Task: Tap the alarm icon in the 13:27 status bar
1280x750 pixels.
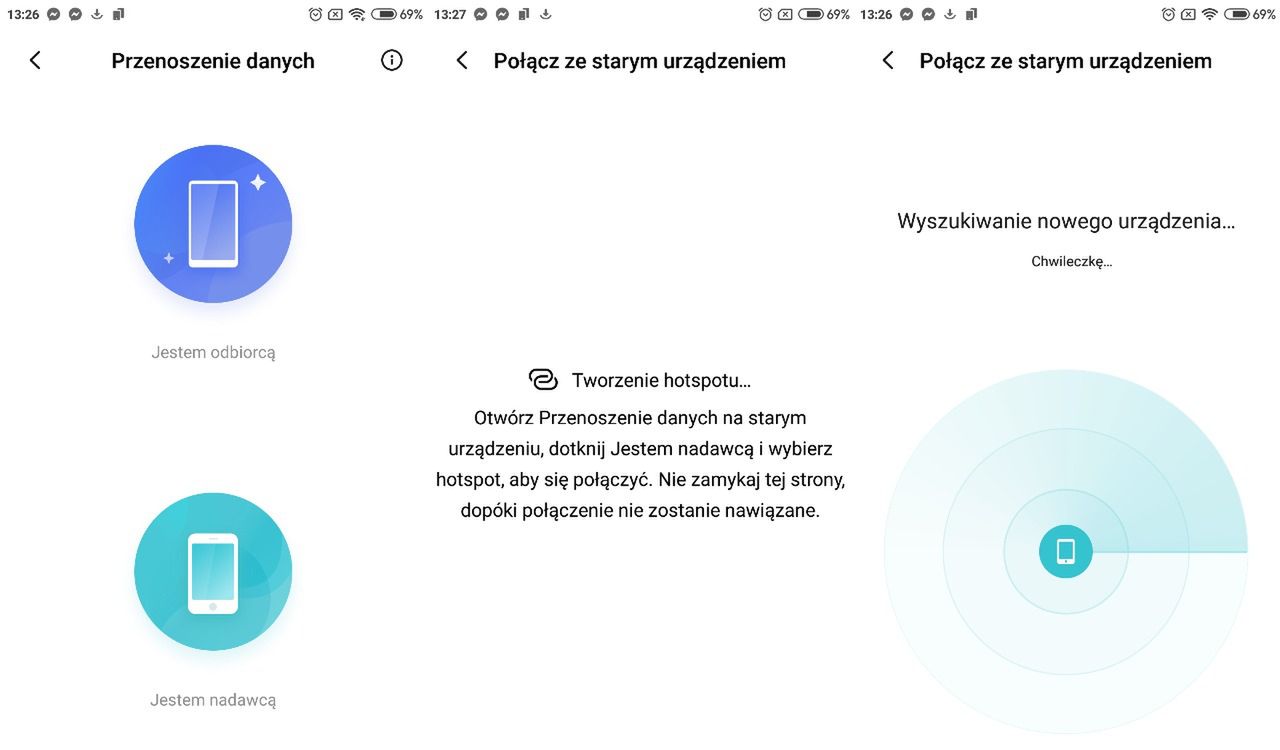Action: click(x=766, y=15)
